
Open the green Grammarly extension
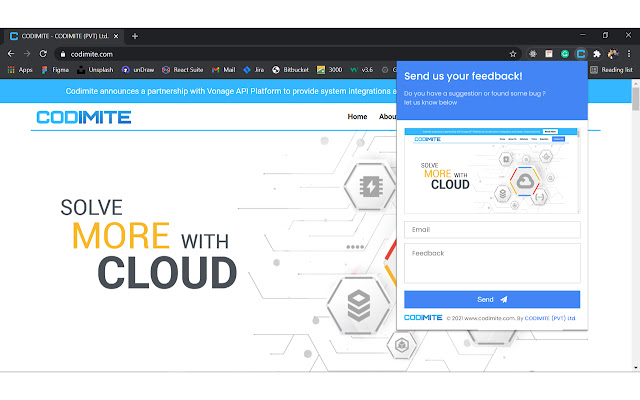[565, 53]
